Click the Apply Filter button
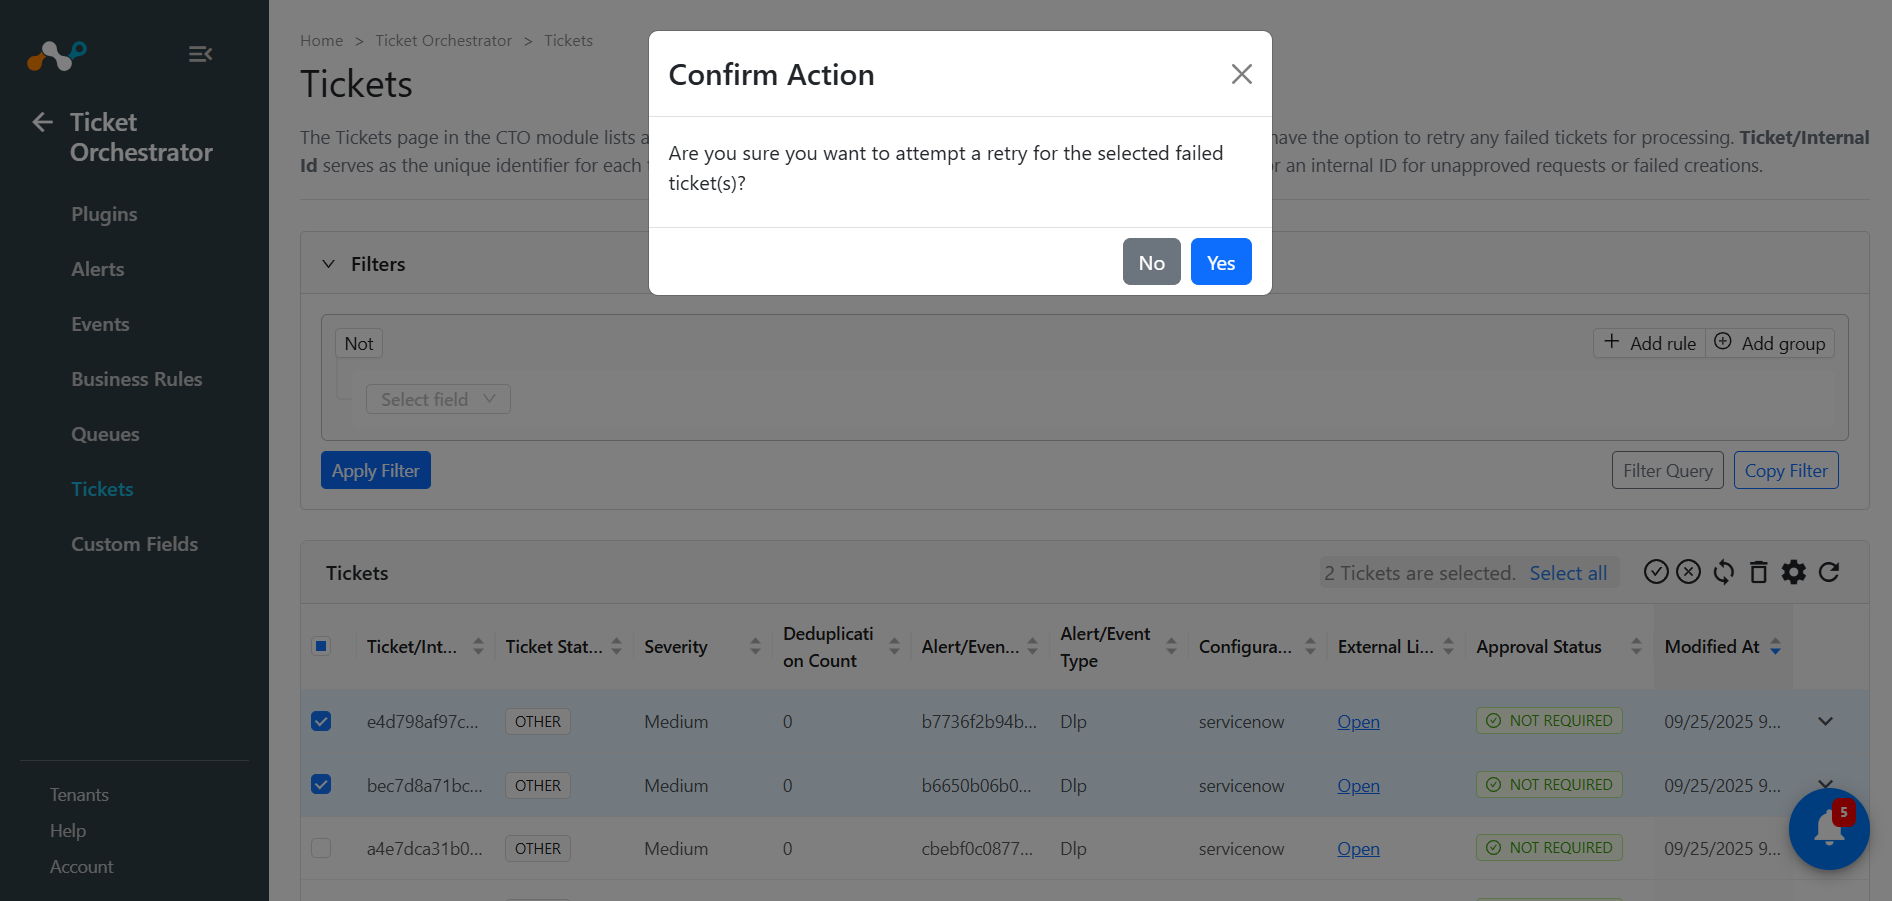Viewport: 1892px width, 901px height. point(376,470)
